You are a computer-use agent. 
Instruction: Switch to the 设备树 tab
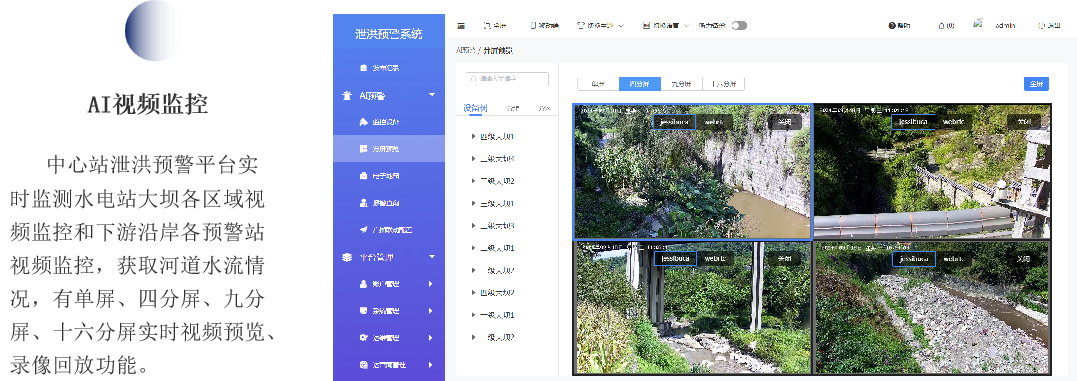point(475,108)
